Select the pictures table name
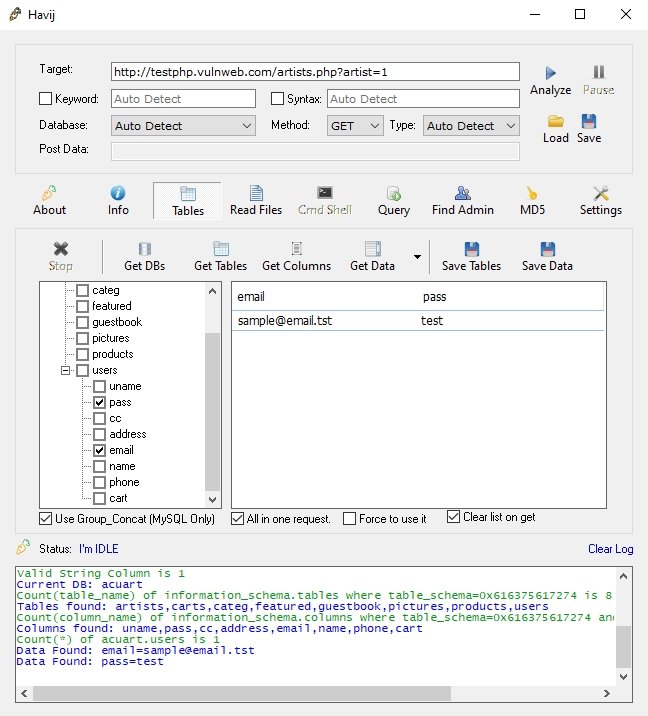Screen dimensions: 648x716 pos(111,338)
